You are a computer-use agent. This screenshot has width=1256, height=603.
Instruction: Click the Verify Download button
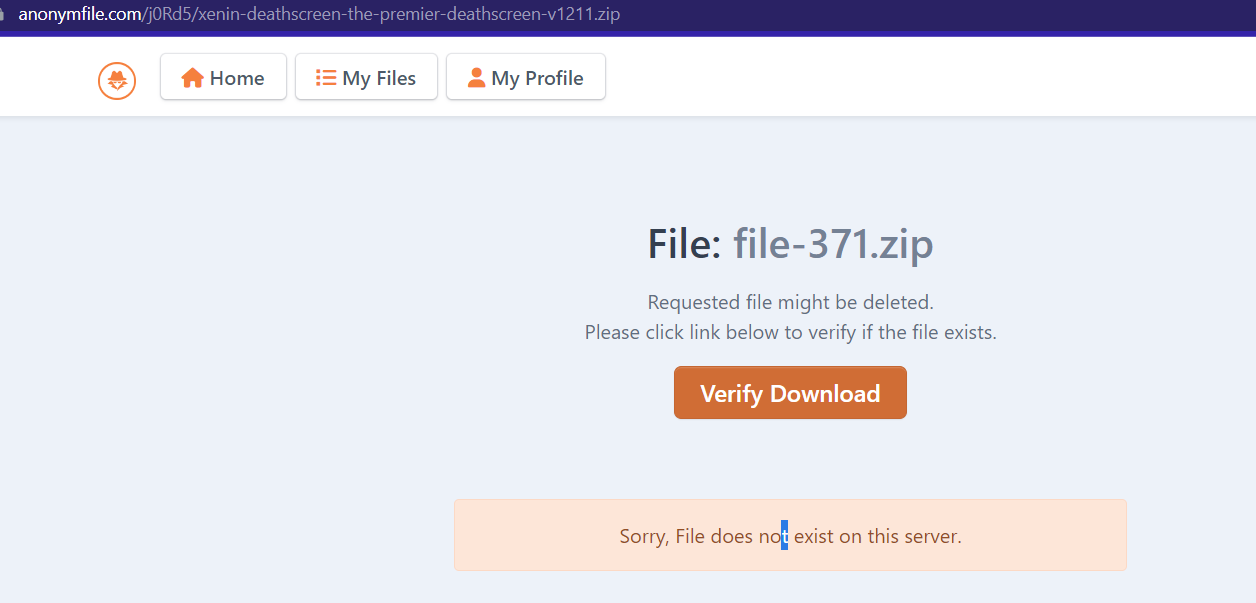(x=790, y=393)
